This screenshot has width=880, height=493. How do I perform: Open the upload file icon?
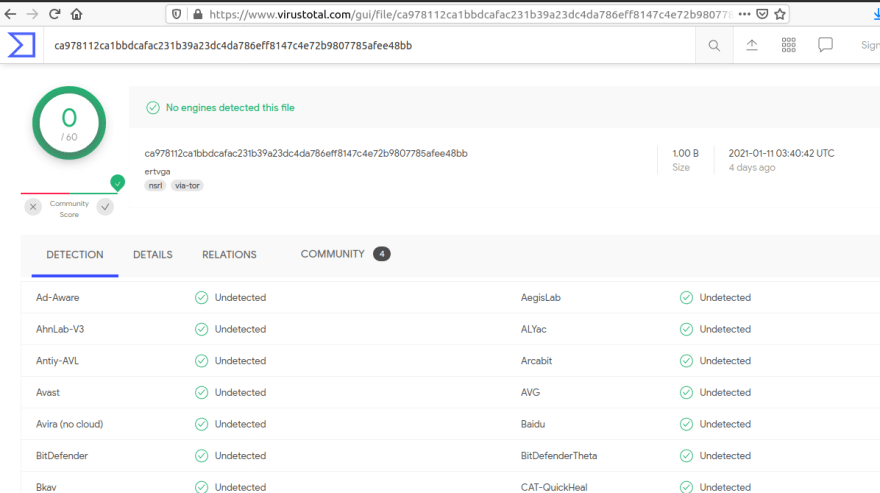point(752,45)
